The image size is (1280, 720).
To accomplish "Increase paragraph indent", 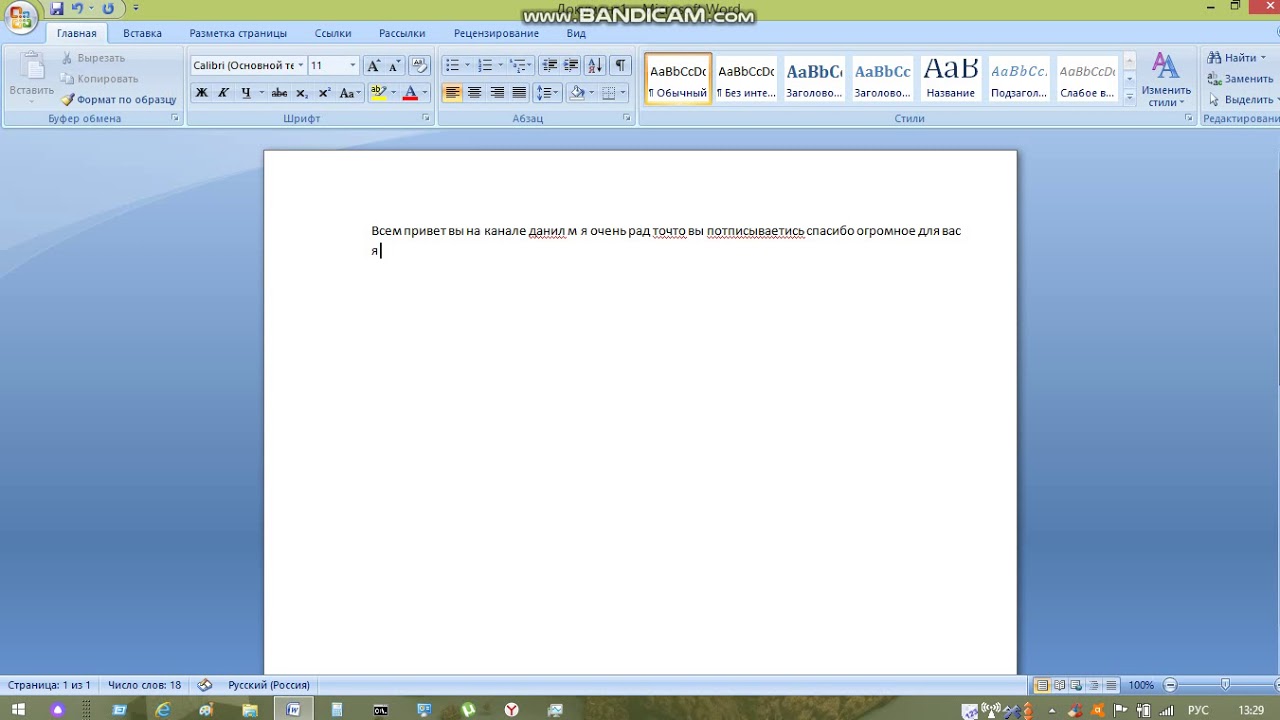I will tap(571, 66).
